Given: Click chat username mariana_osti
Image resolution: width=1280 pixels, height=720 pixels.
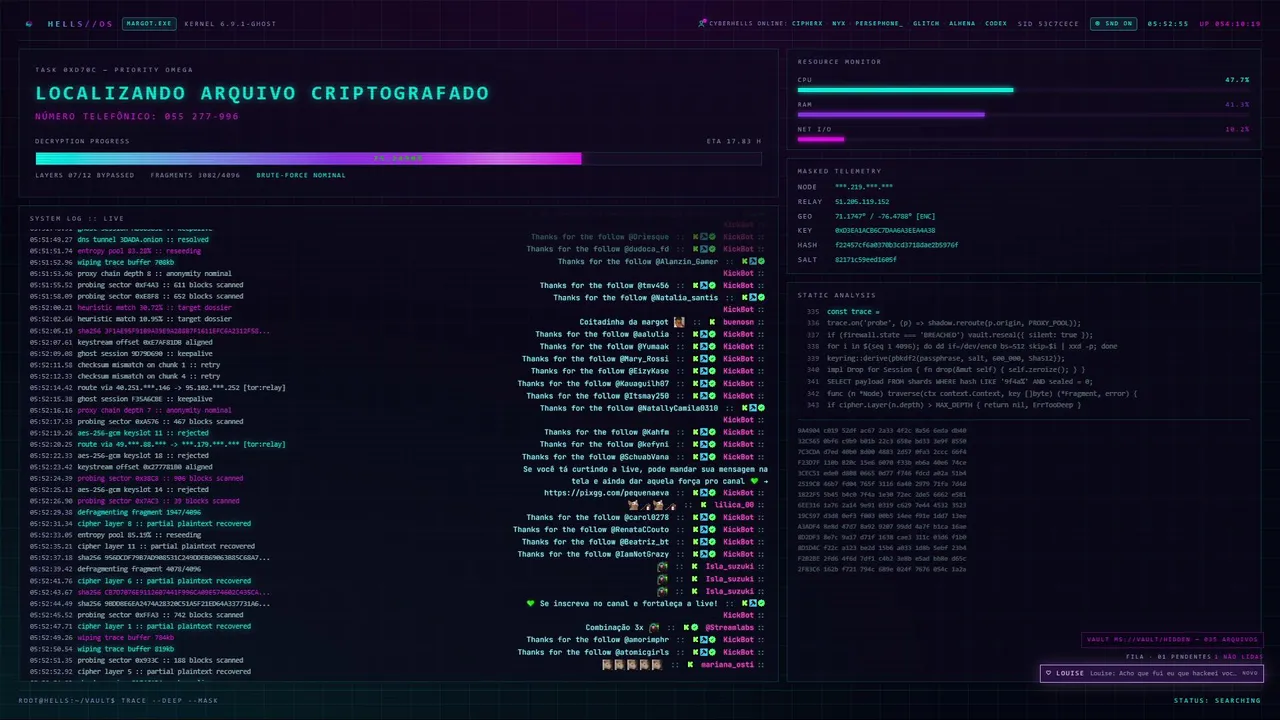Looking at the screenshot, I should point(727,664).
